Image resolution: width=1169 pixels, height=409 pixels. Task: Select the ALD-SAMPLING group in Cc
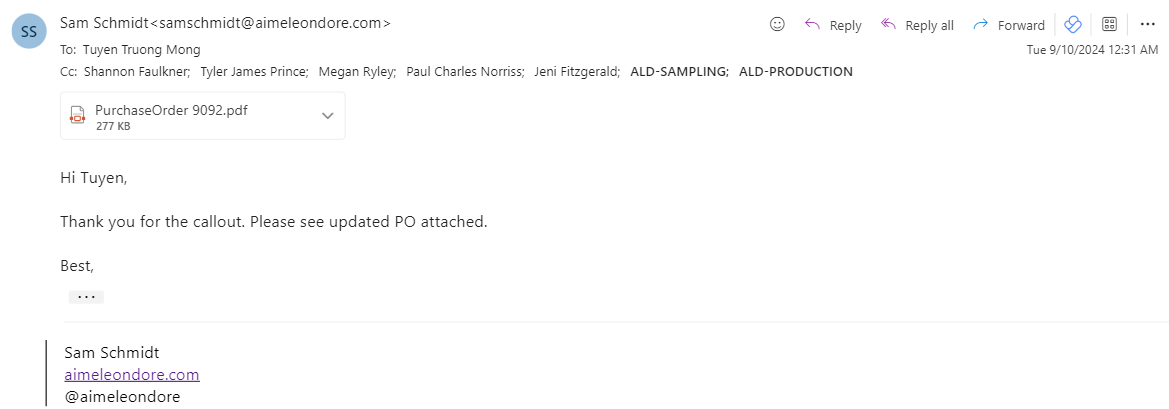[x=679, y=72]
